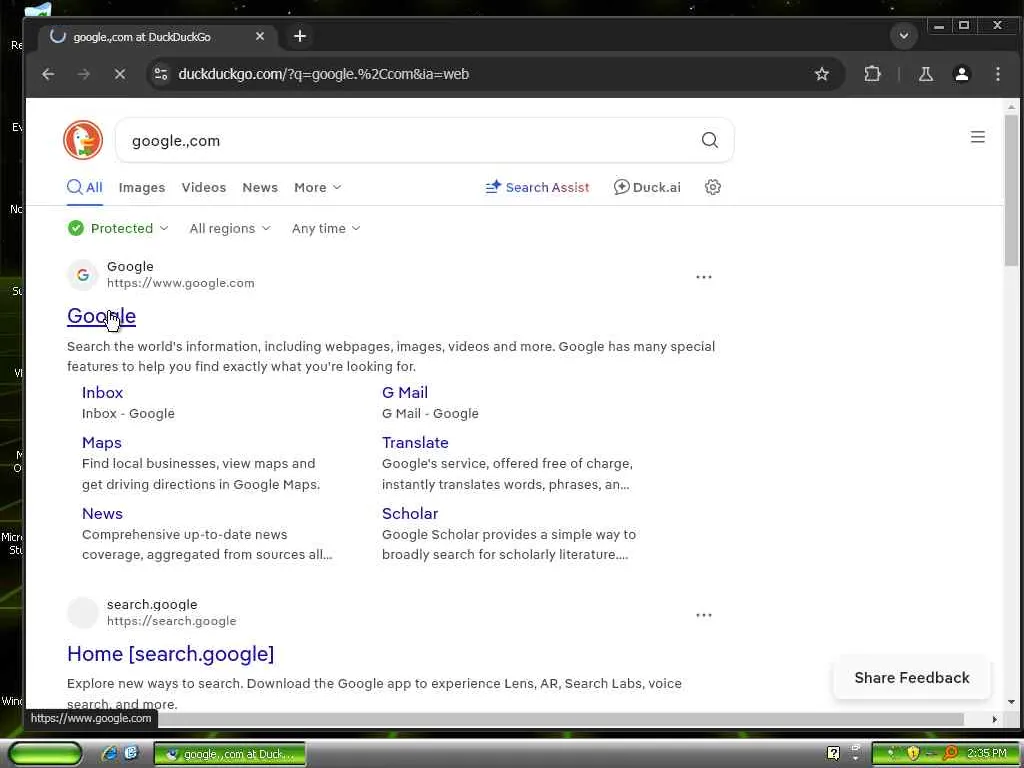This screenshot has width=1024, height=768.
Task: Open the Chrome Labs flask icon
Action: 926,74
